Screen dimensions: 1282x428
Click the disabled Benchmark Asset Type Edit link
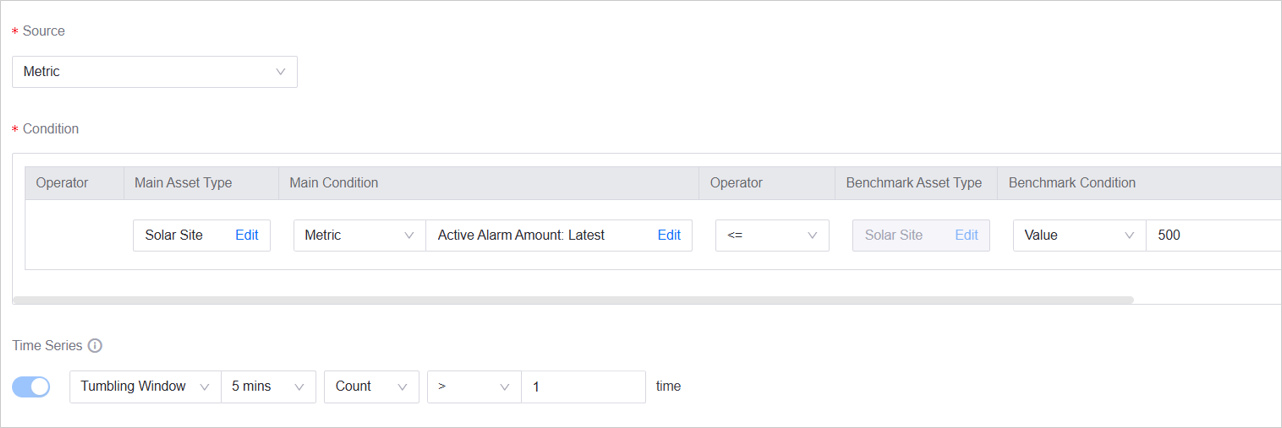[966, 236]
